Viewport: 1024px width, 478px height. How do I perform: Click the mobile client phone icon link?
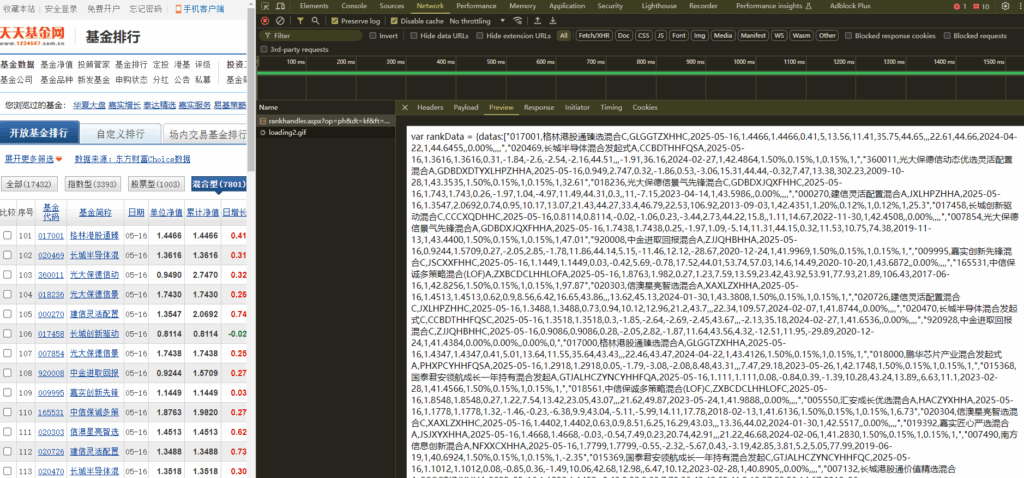click(199, 8)
